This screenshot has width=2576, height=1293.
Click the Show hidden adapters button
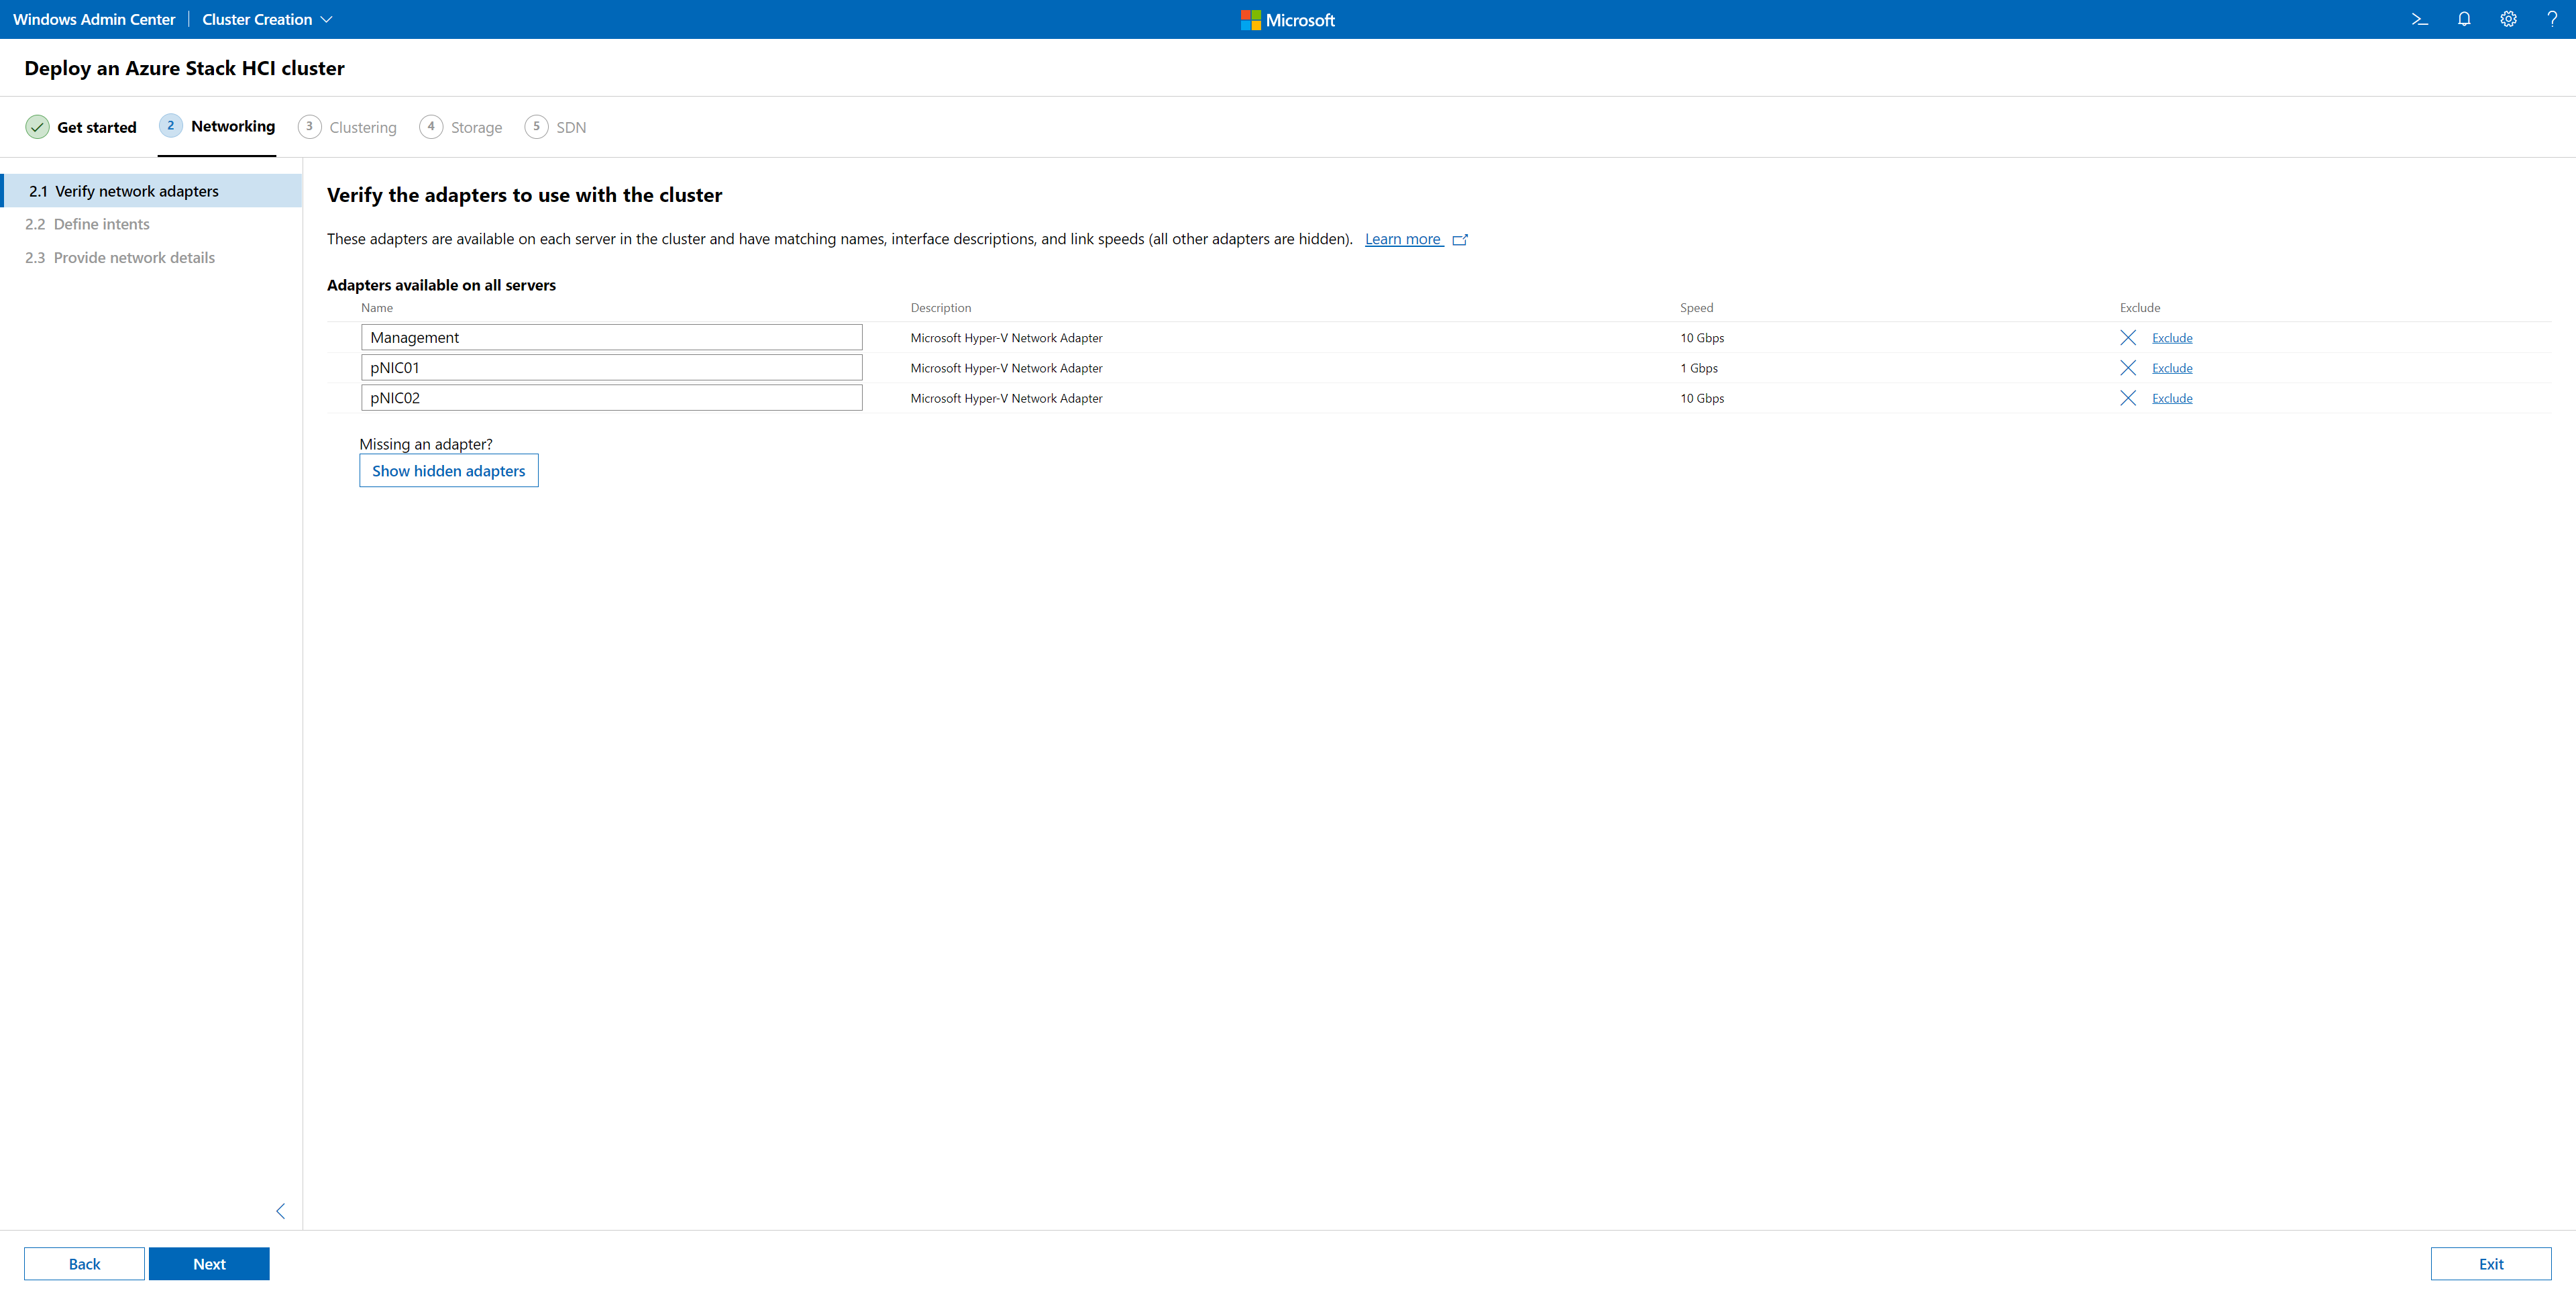click(448, 471)
